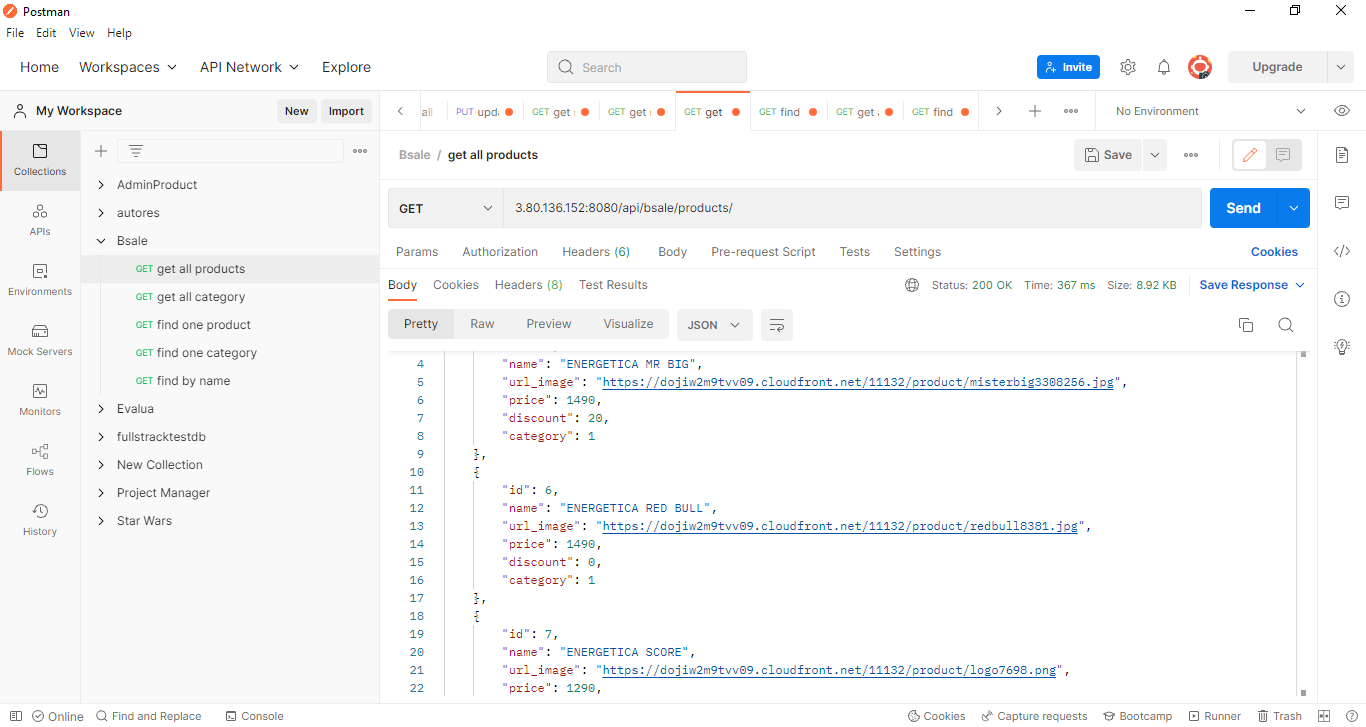Open the code snippet generator panel

1341,251
